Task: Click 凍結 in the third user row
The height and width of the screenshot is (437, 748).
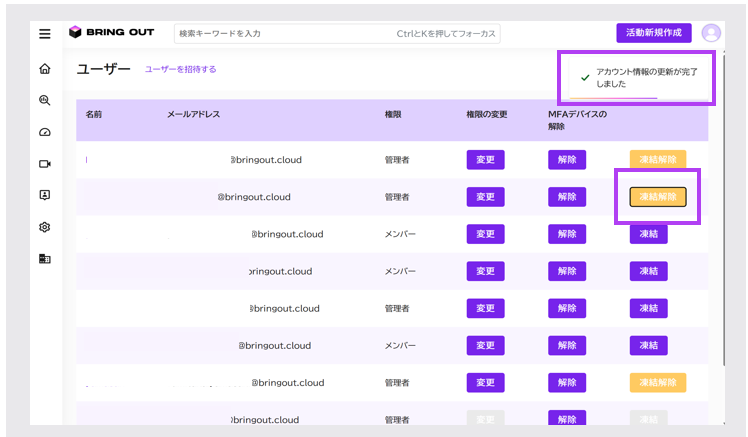Action: pyautogui.click(x=648, y=234)
